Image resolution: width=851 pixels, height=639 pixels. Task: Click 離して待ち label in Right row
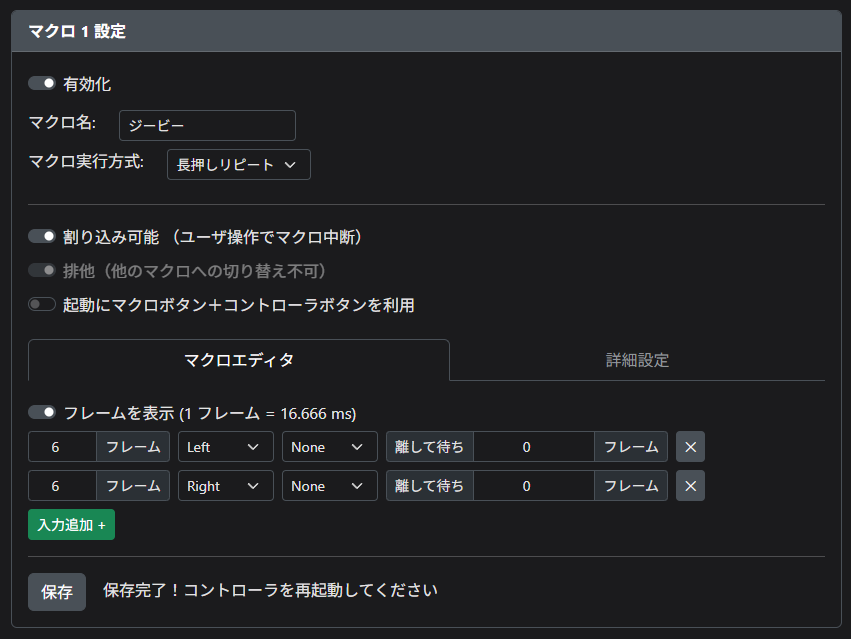point(429,486)
